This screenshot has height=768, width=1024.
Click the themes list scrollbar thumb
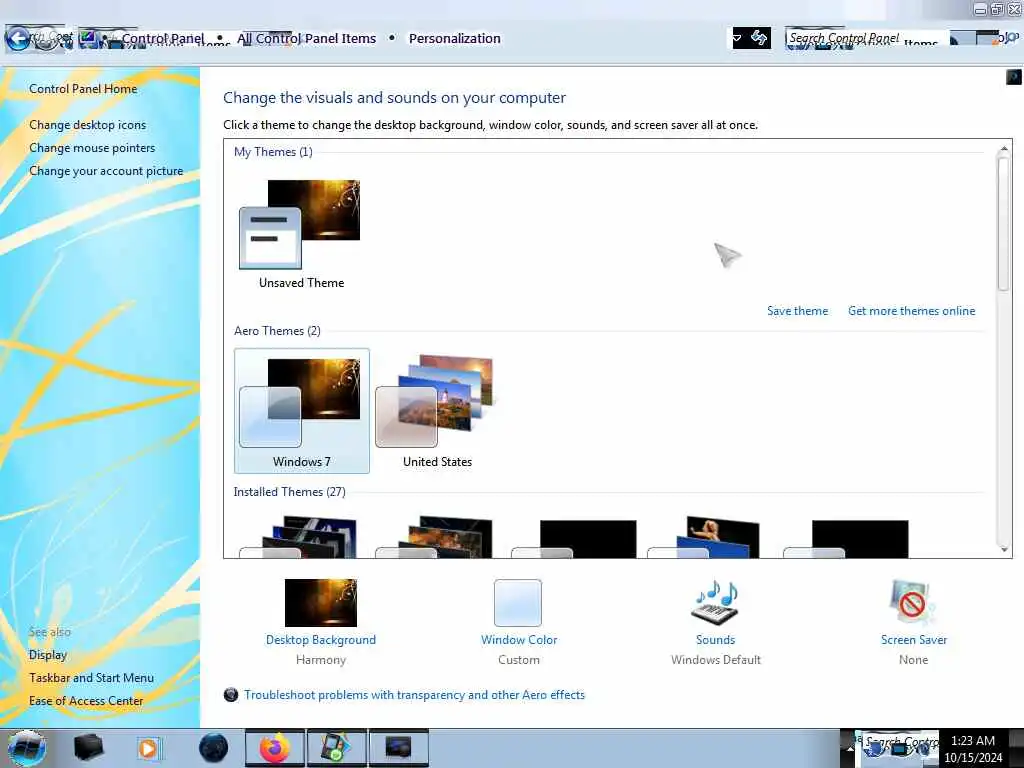(x=1004, y=224)
